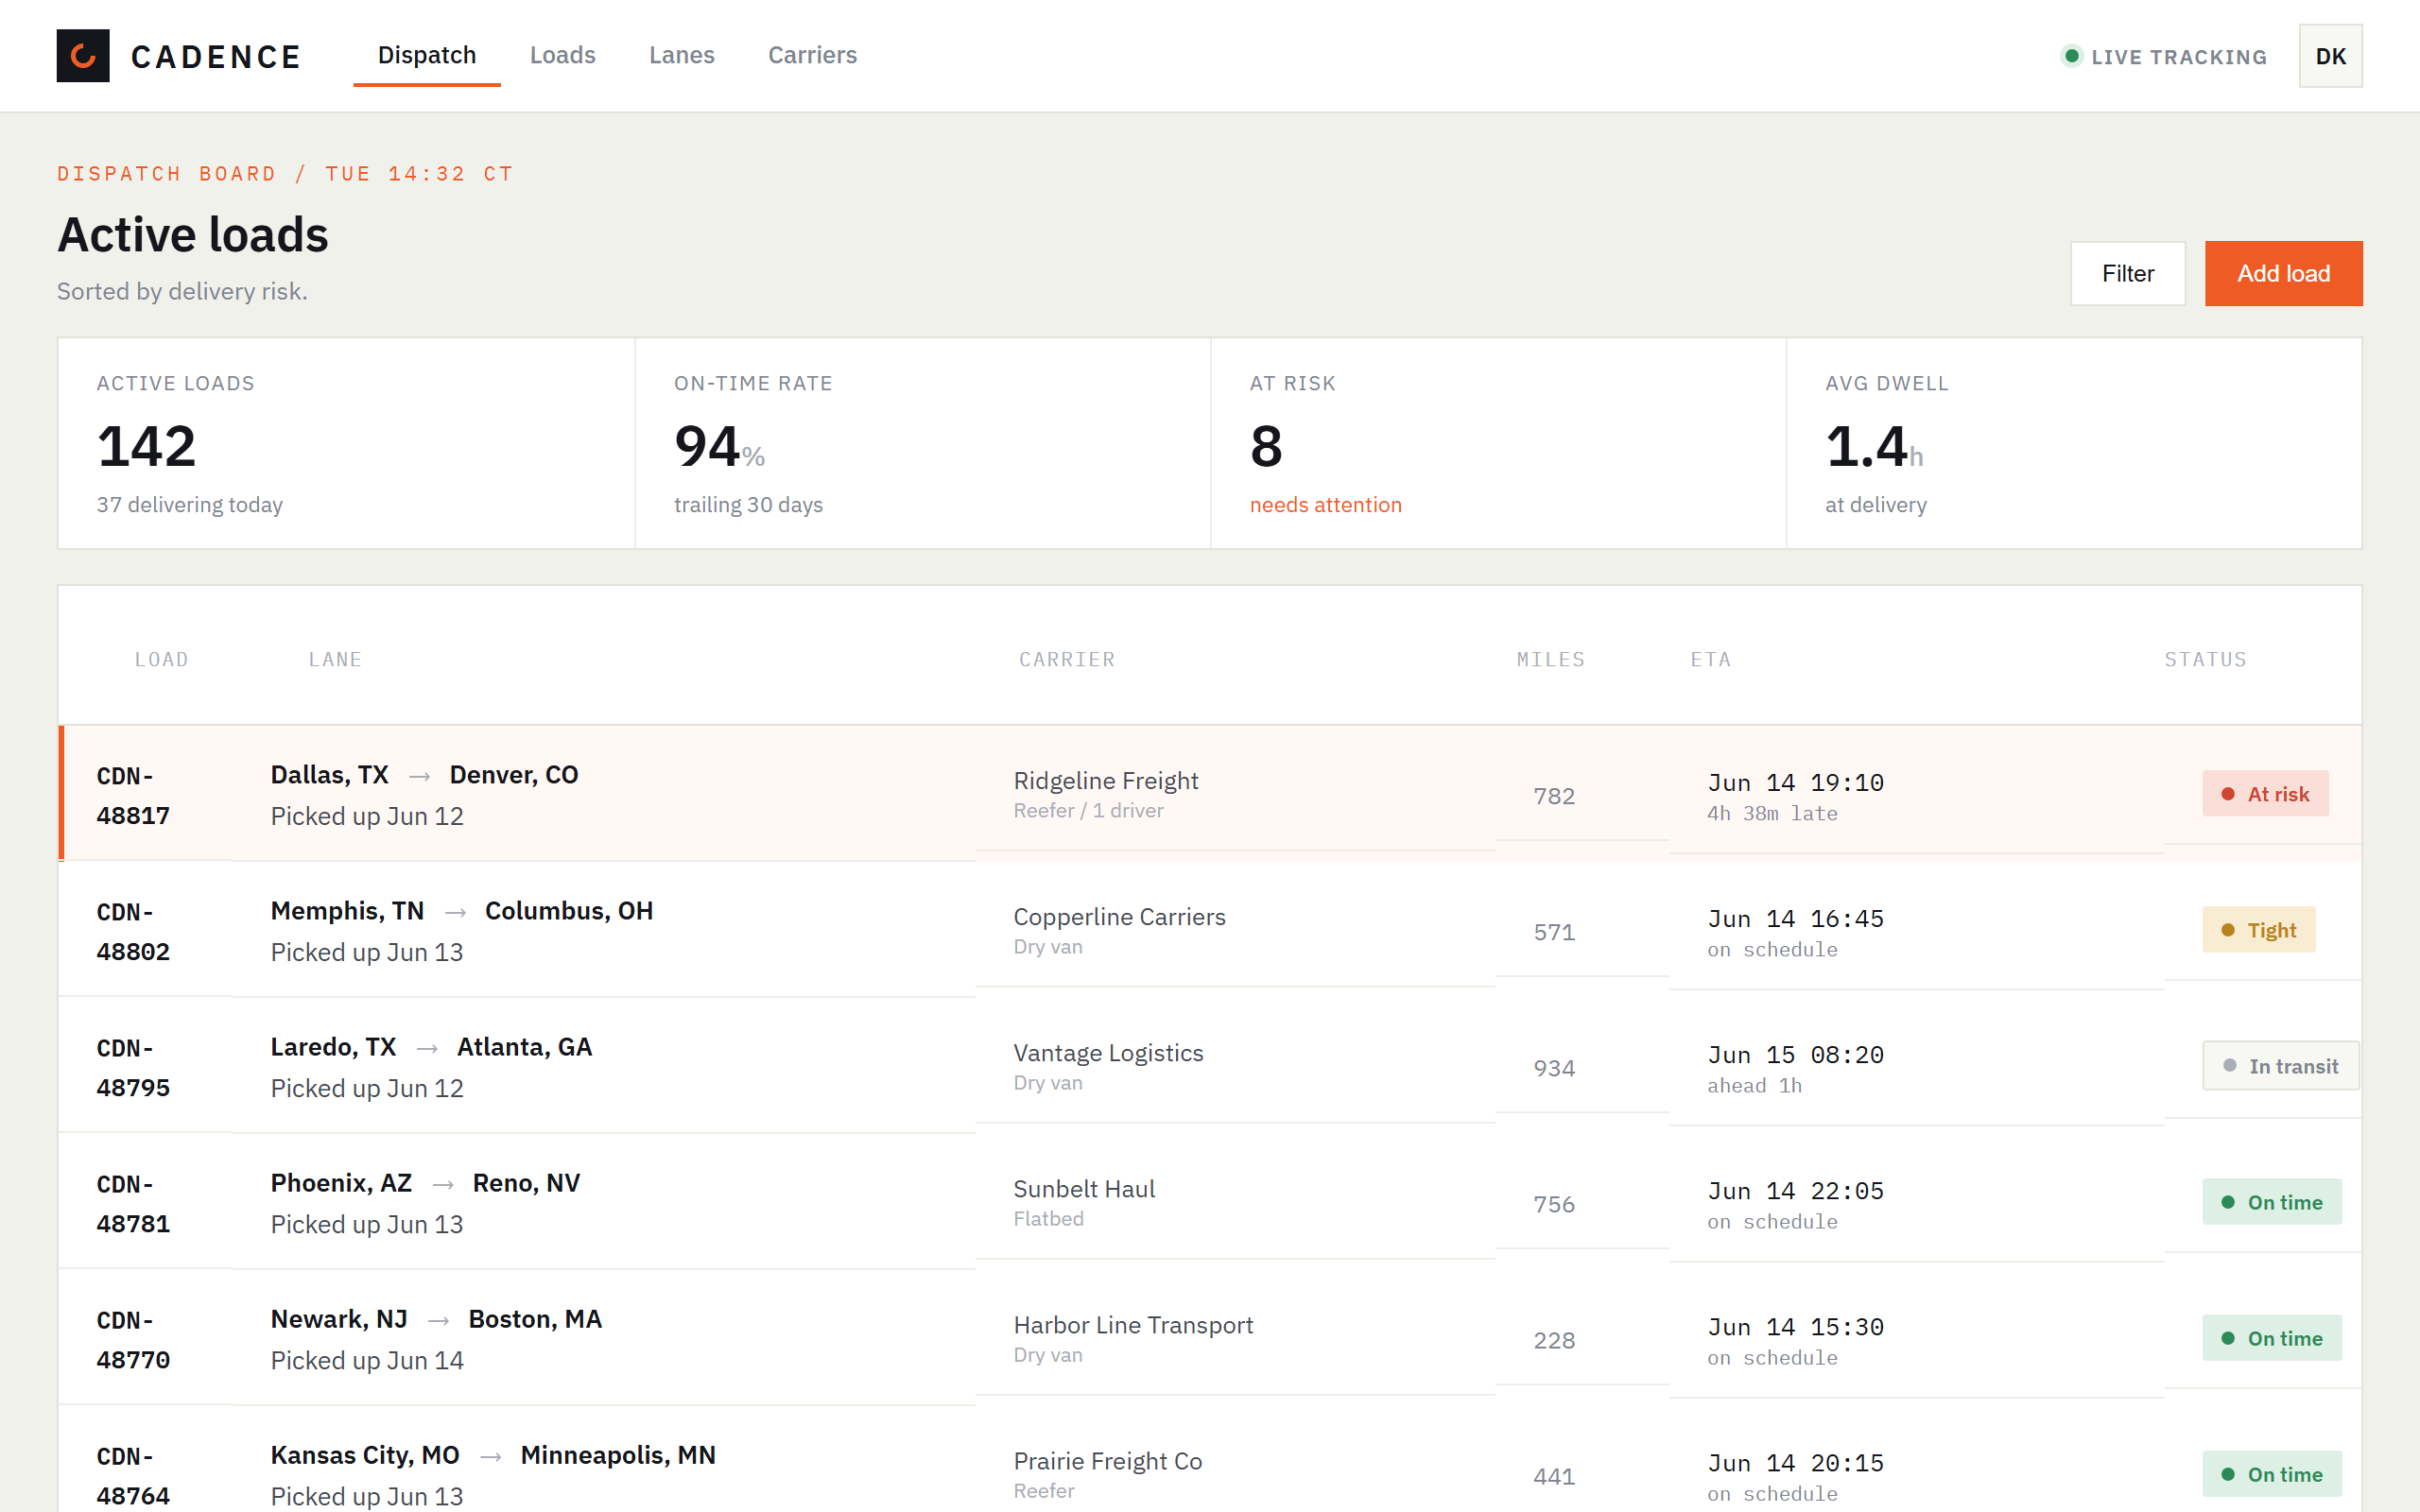This screenshot has width=2420, height=1512.
Task: Click the Harbor Line Transport carrier name
Action: 1133,1325
